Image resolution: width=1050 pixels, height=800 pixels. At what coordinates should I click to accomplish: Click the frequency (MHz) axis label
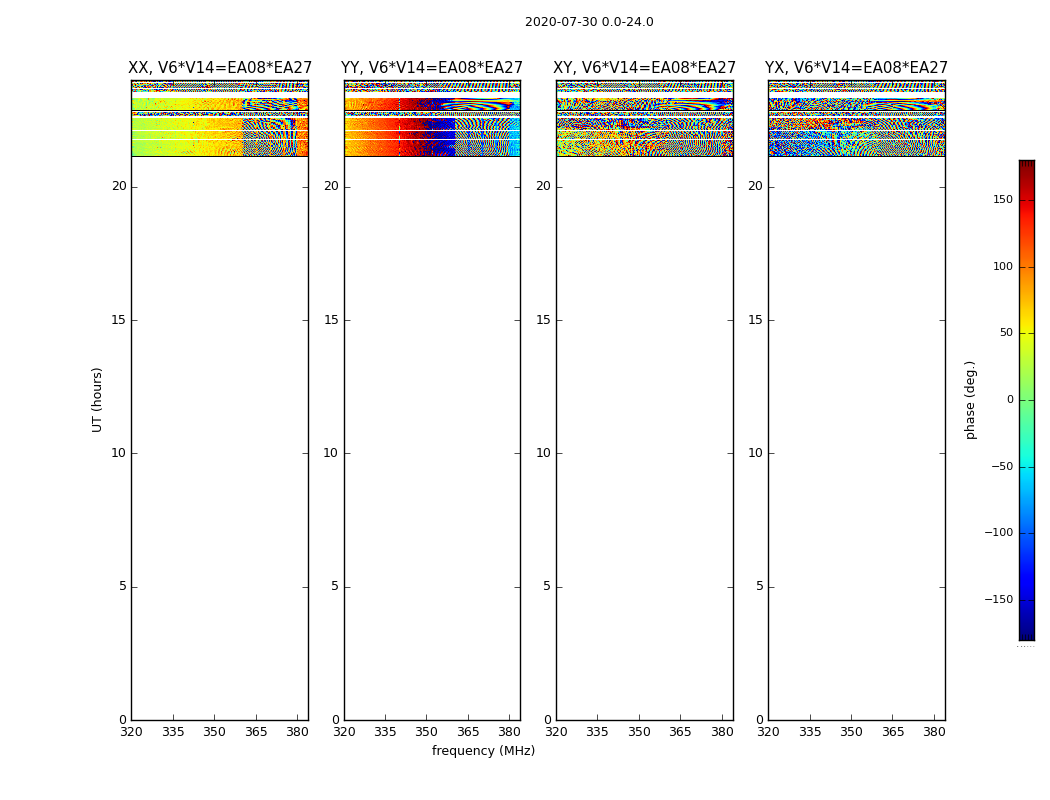(483, 751)
